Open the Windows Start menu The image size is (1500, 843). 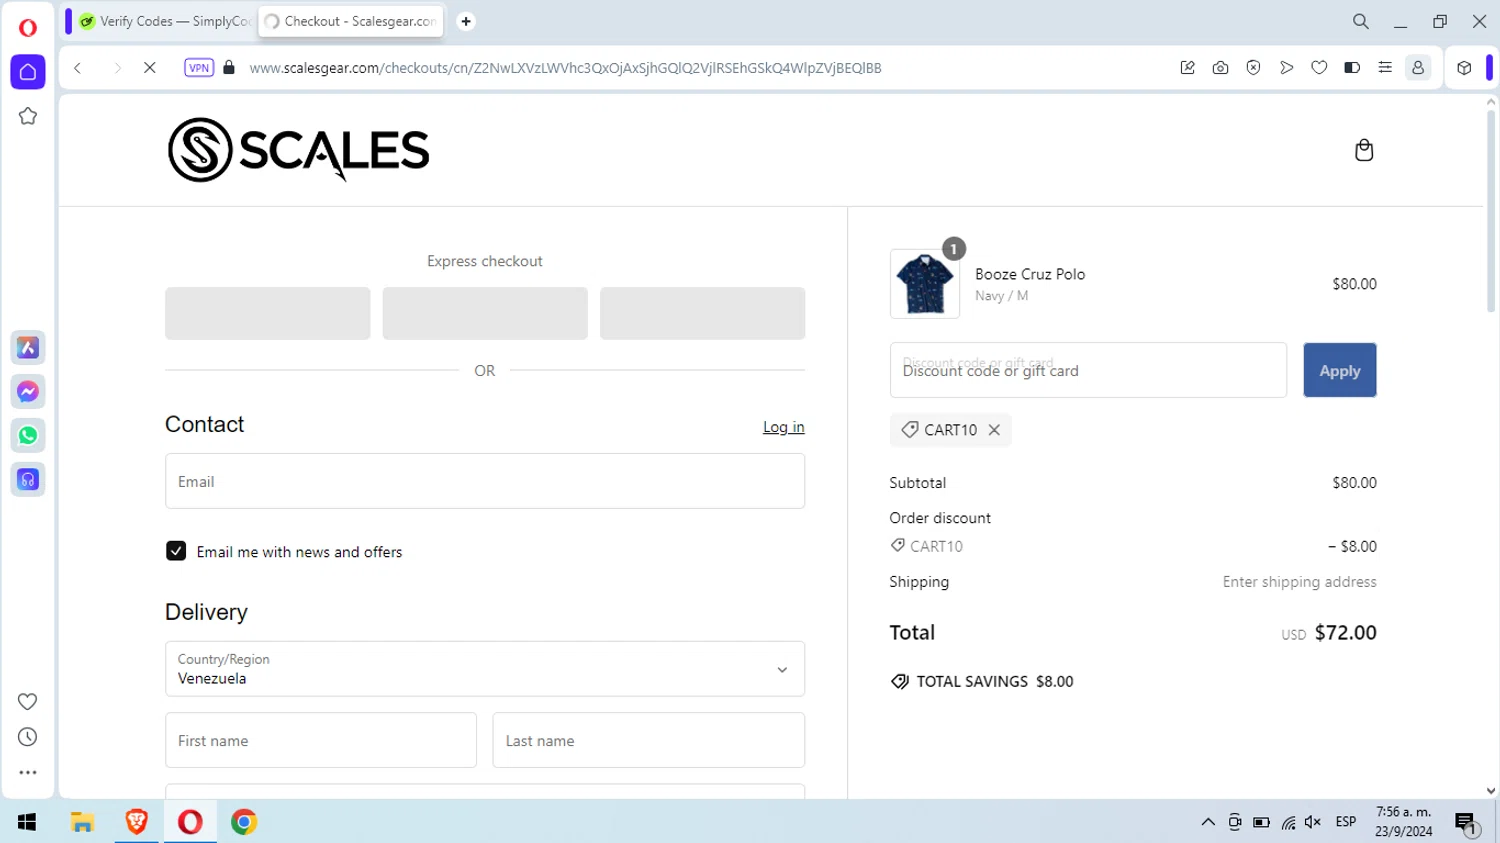click(27, 822)
